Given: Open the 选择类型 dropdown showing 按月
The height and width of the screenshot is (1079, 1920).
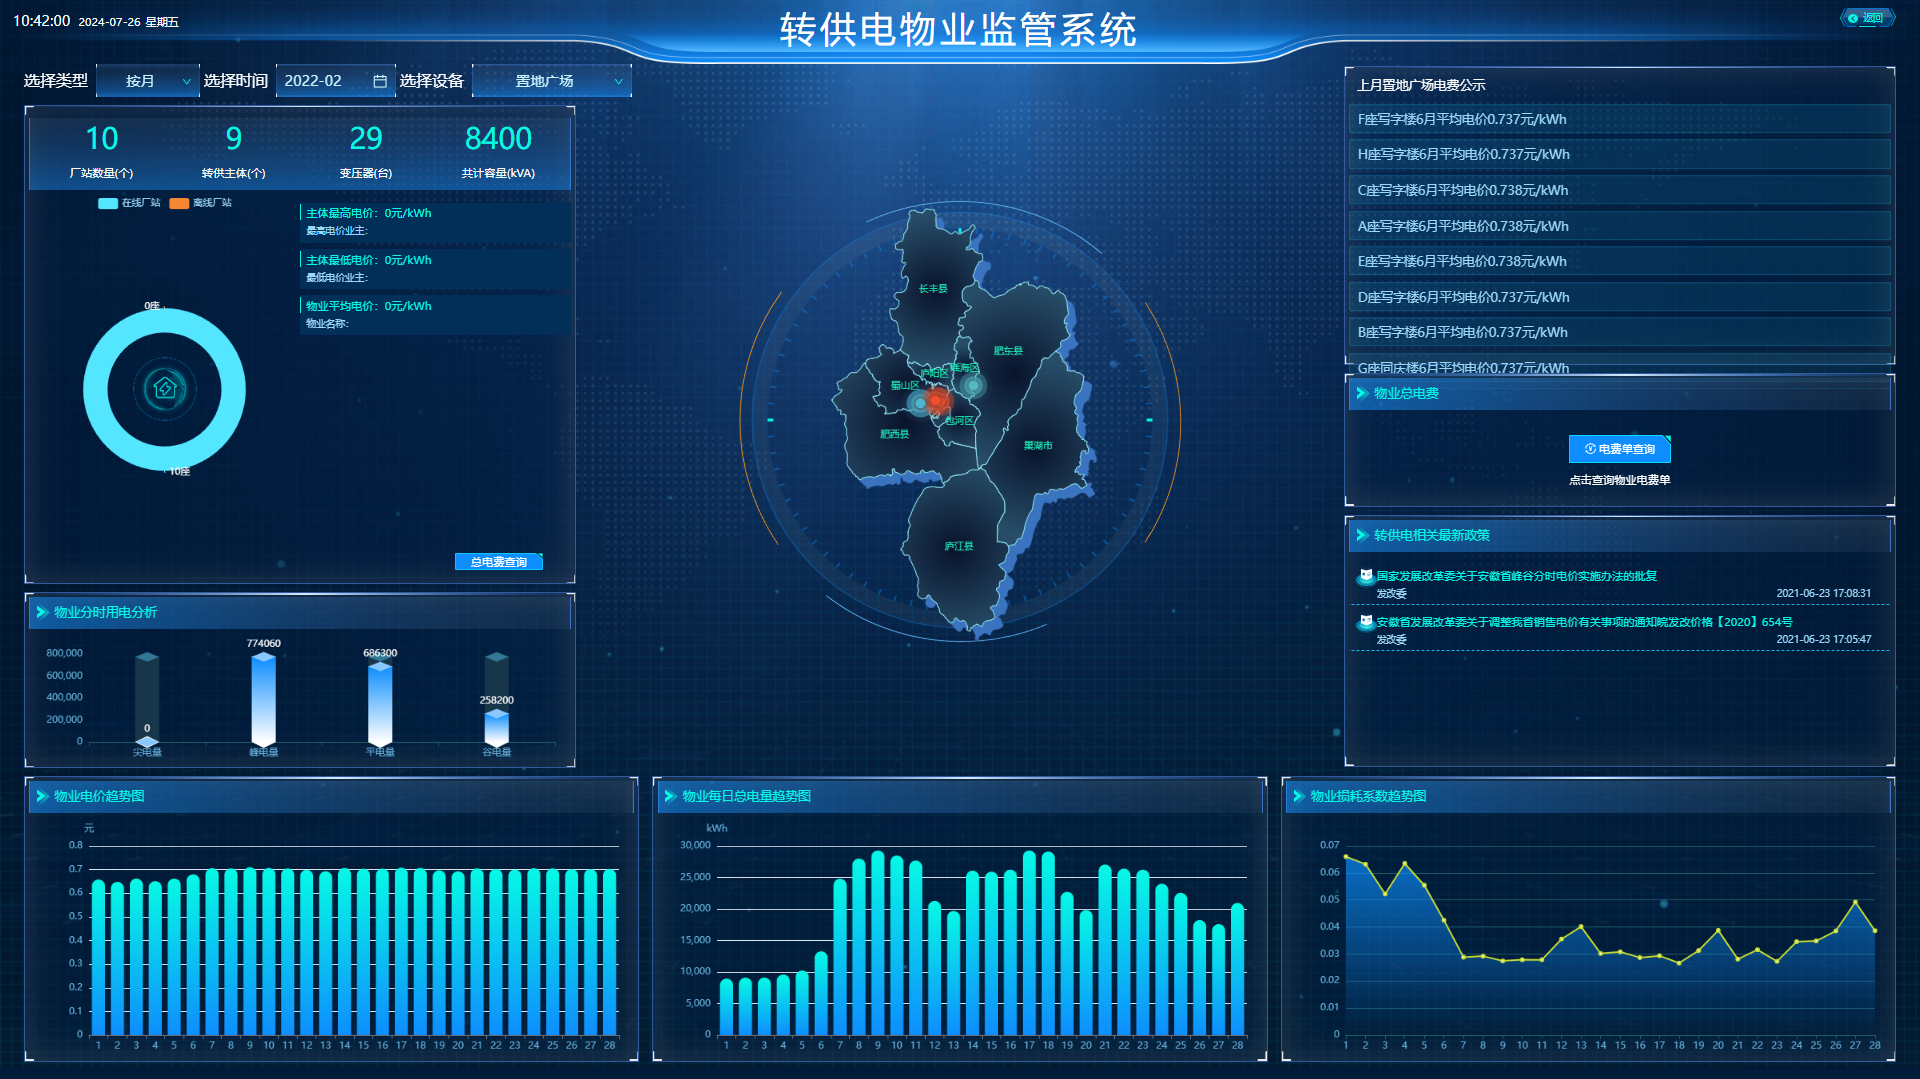Looking at the screenshot, I should click(147, 81).
